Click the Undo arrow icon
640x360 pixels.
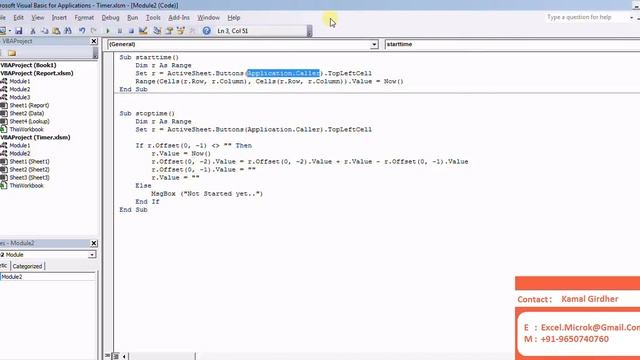82,31
